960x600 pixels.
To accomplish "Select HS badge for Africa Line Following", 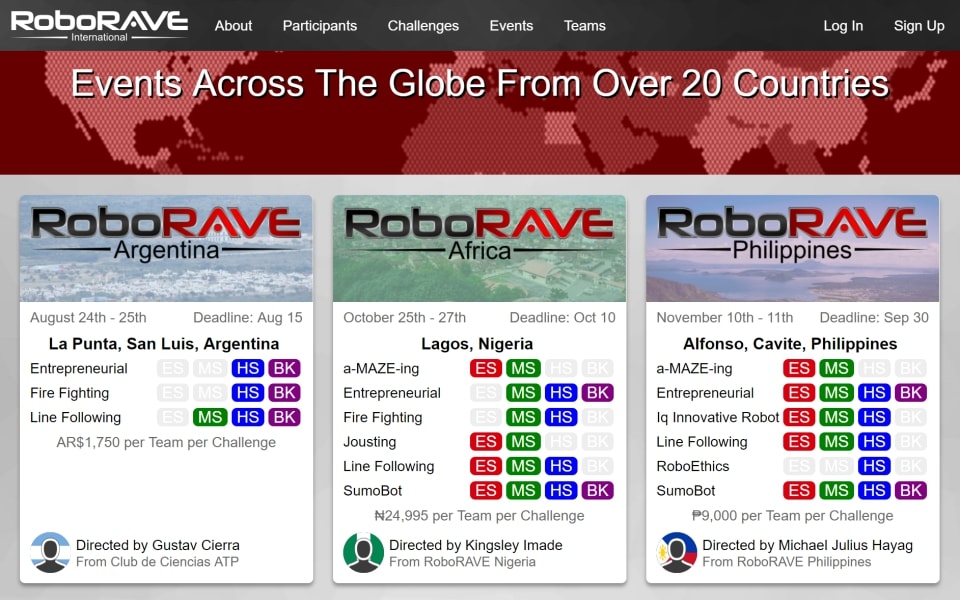I will 561,466.
